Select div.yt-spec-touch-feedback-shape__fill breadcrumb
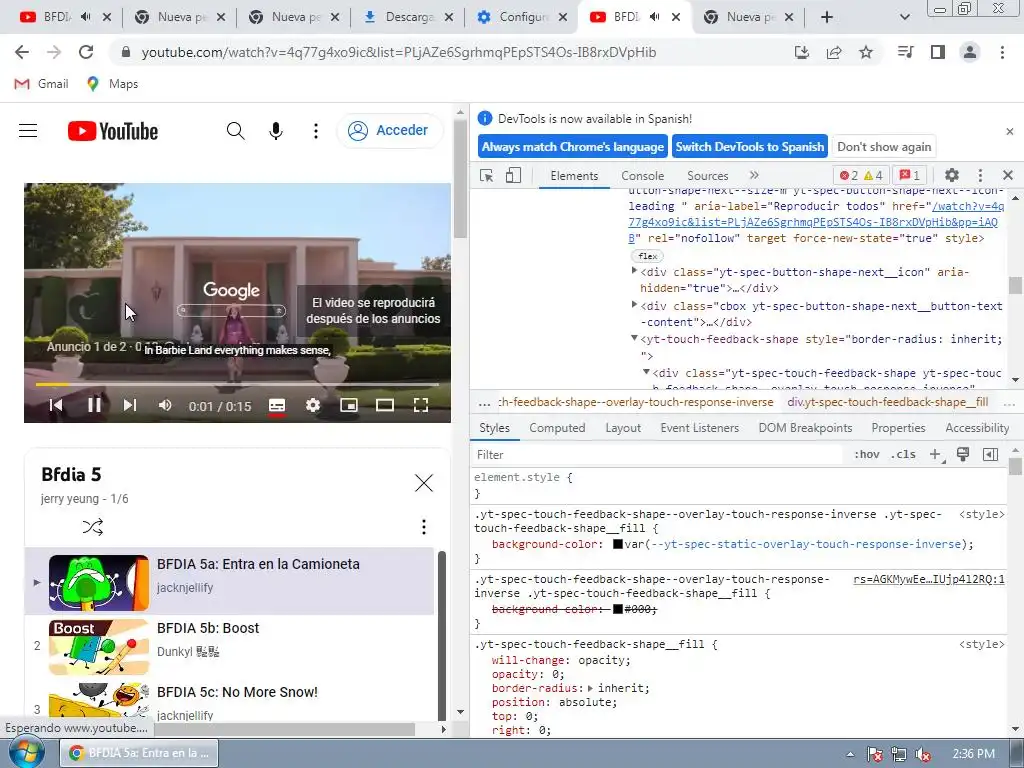 [x=888, y=402]
